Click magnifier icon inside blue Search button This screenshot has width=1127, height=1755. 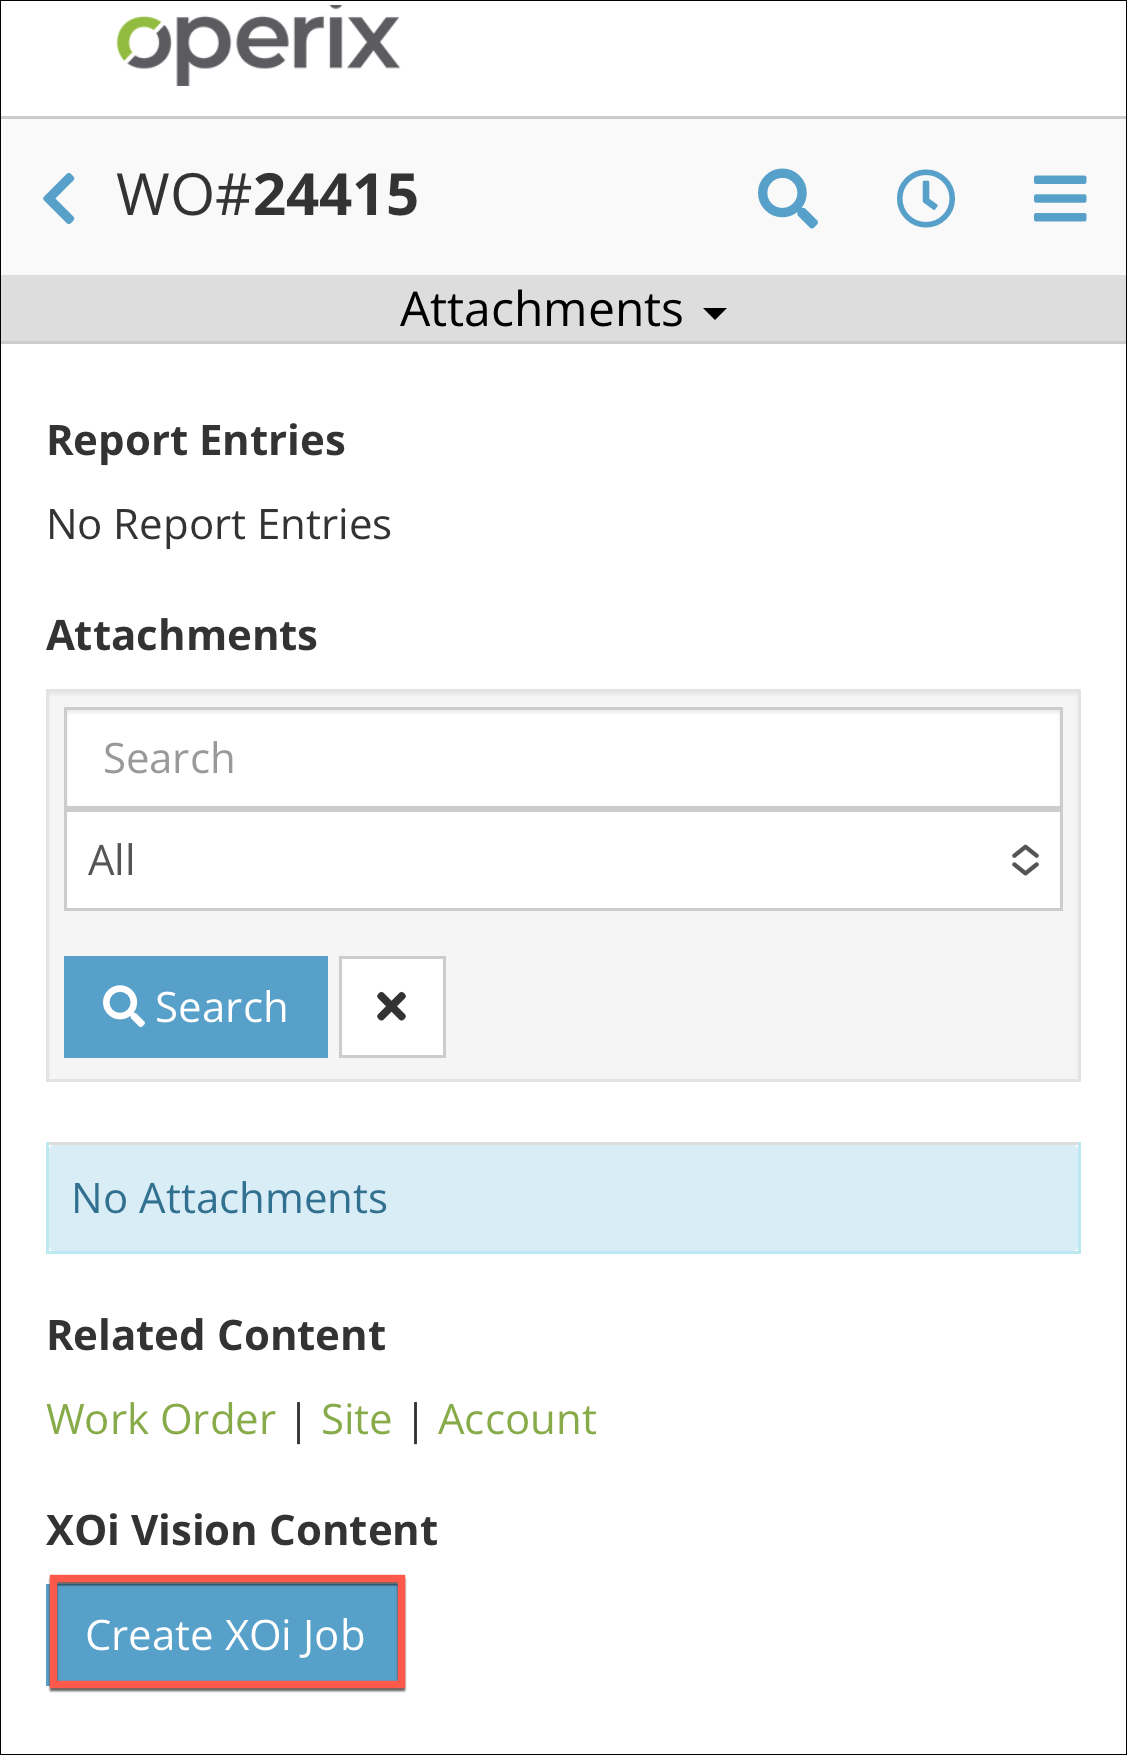(x=124, y=1006)
